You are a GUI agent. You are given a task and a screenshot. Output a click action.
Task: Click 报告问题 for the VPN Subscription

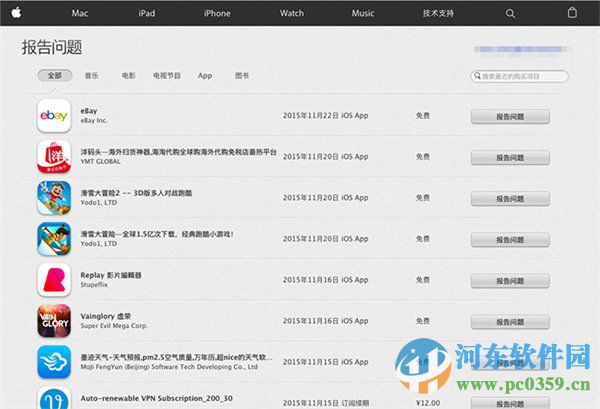[510, 403]
